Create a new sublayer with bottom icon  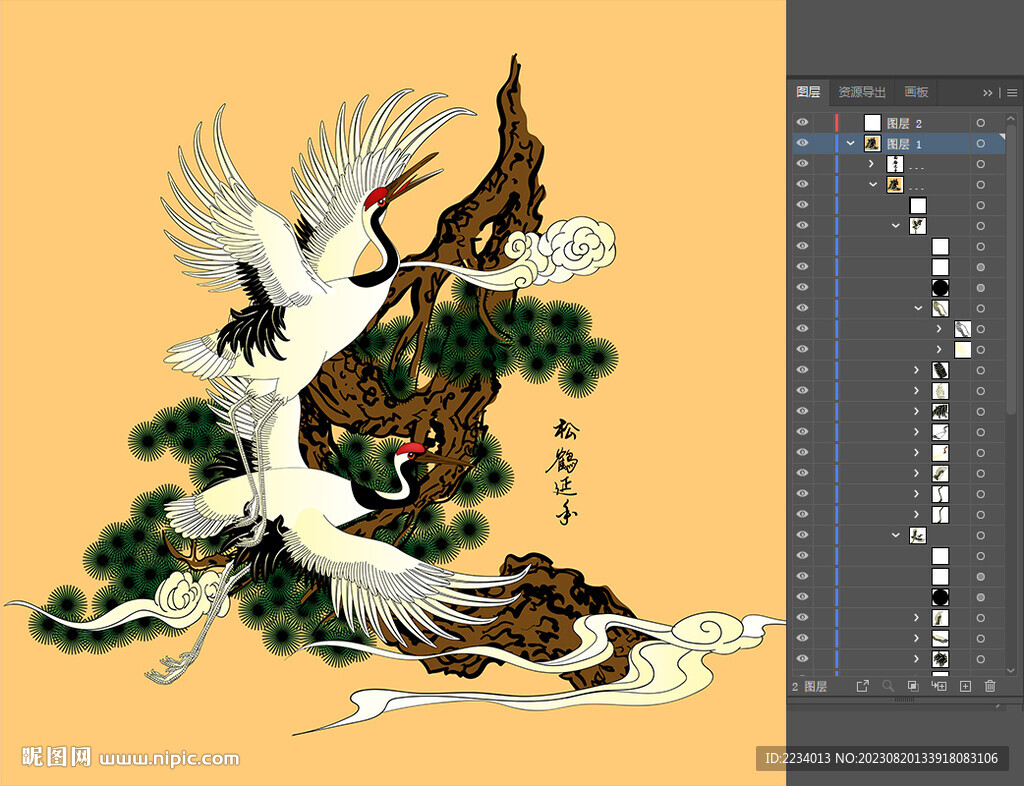click(x=939, y=685)
